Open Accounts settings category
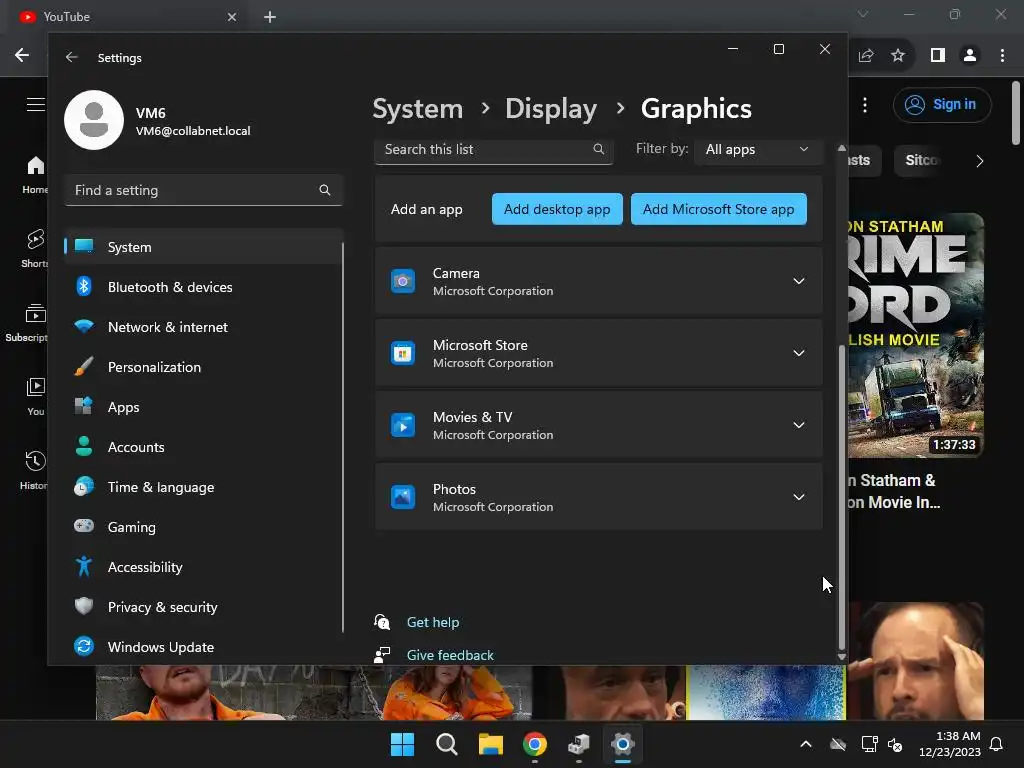The image size is (1024, 768). pos(203,447)
